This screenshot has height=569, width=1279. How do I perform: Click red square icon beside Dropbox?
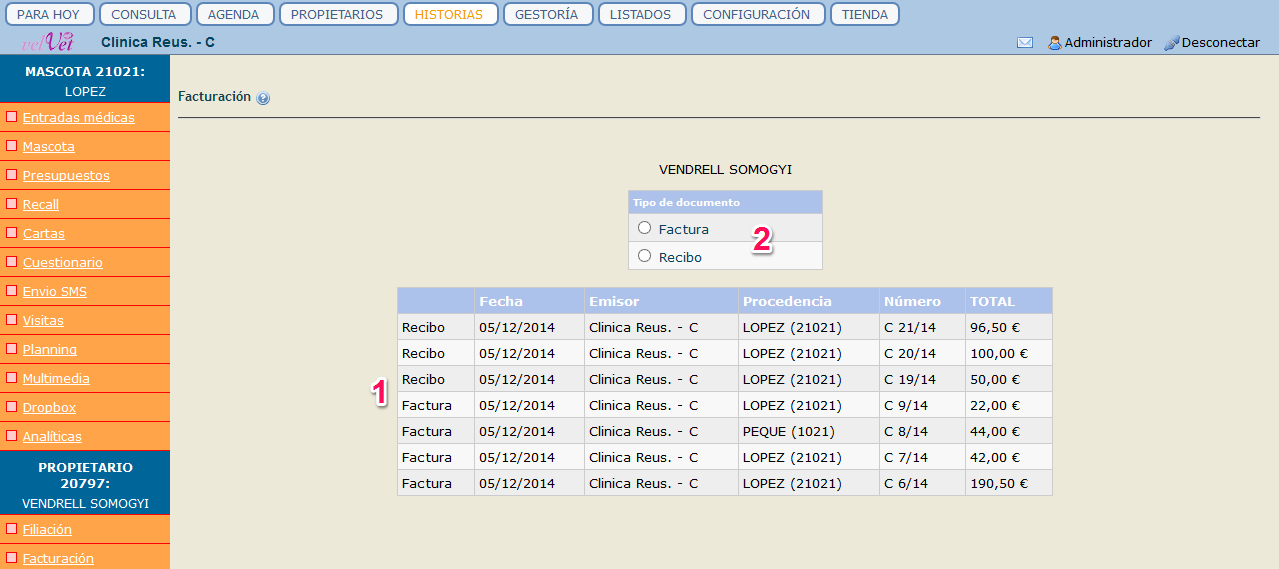[12, 407]
